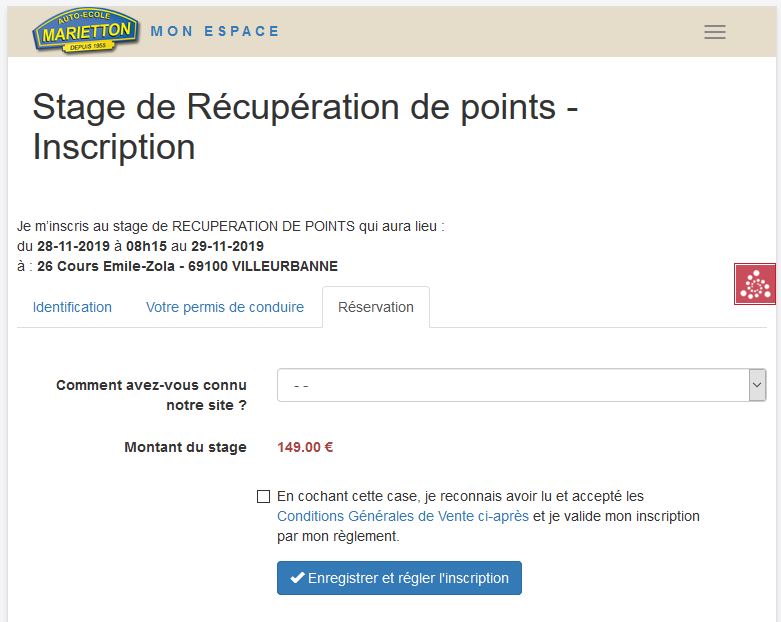Click the 28-11-2019 start date text
Screen dimensions: 781x622
point(72,246)
